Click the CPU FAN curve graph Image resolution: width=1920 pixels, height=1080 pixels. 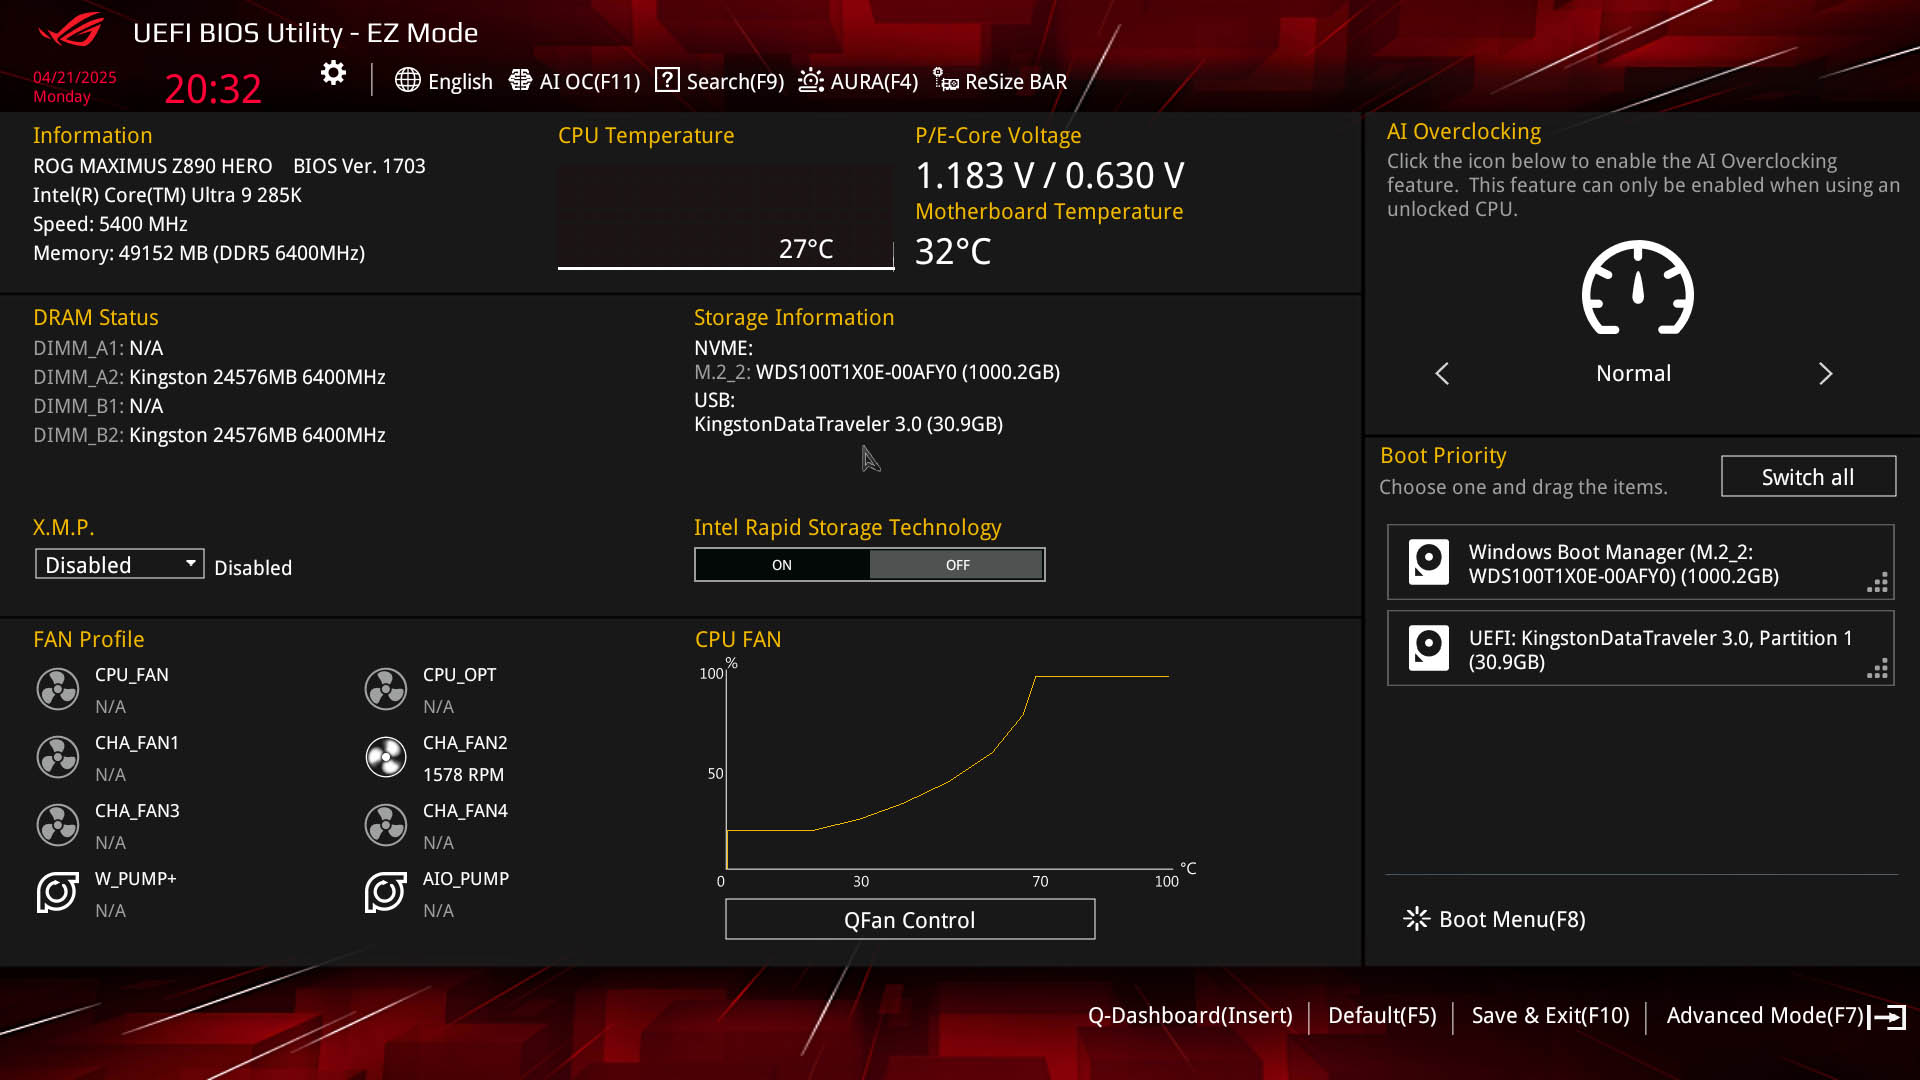point(946,770)
